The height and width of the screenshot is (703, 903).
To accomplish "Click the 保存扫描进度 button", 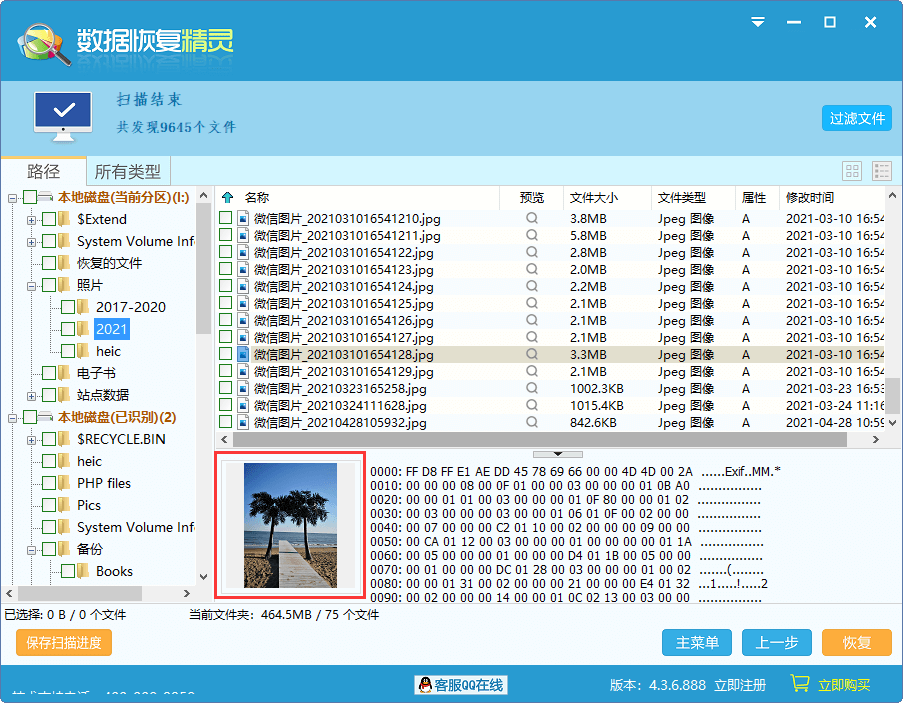I will pyautogui.click(x=64, y=642).
